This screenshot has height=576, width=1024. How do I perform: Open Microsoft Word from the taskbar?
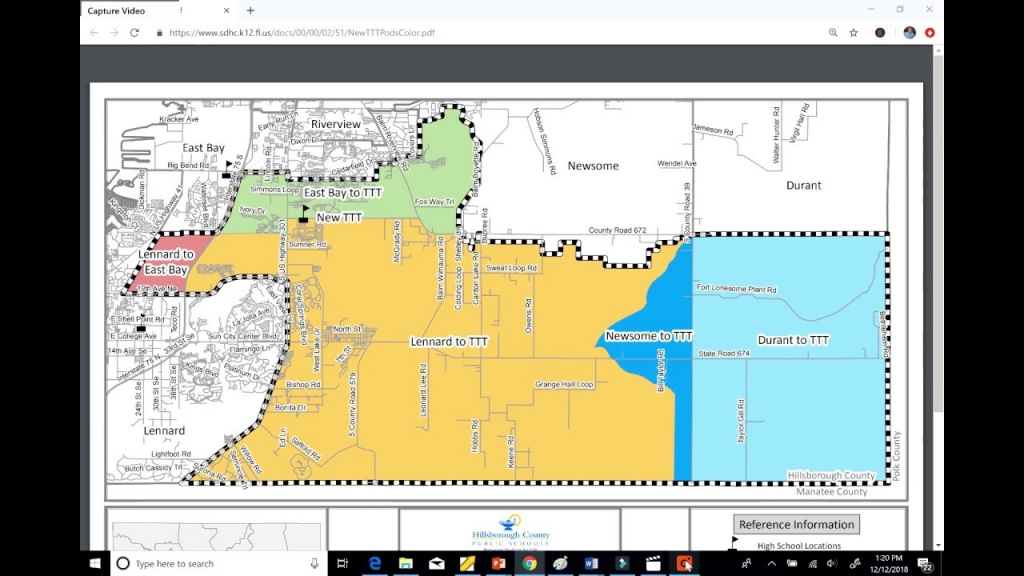coord(591,564)
